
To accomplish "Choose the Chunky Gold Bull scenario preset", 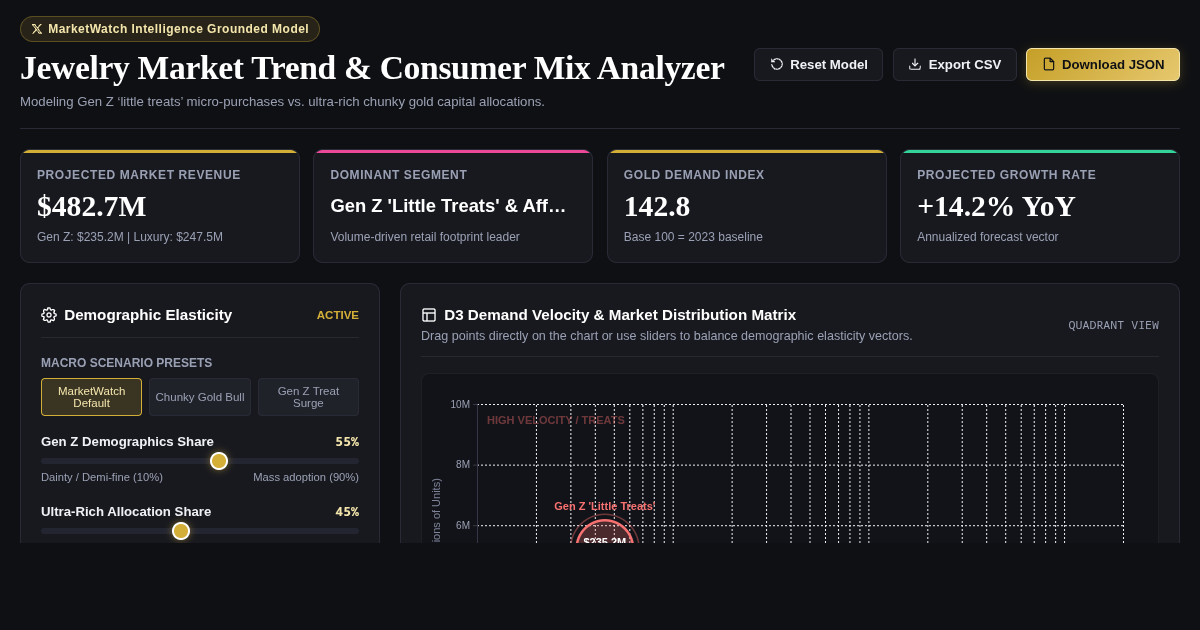I will pos(200,397).
